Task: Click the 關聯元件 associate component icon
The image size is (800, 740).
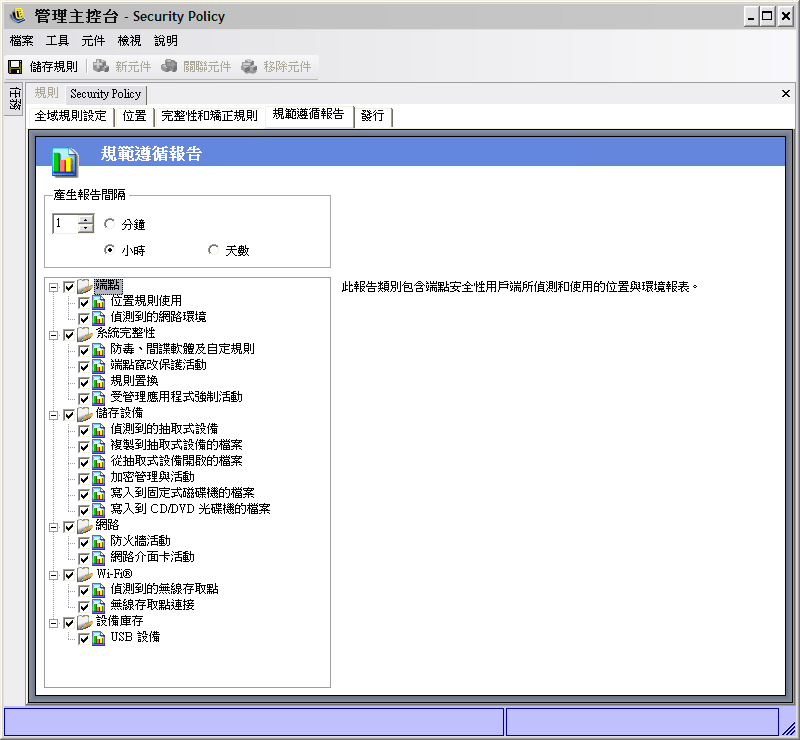Action: pyautogui.click(x=169, y=66)
